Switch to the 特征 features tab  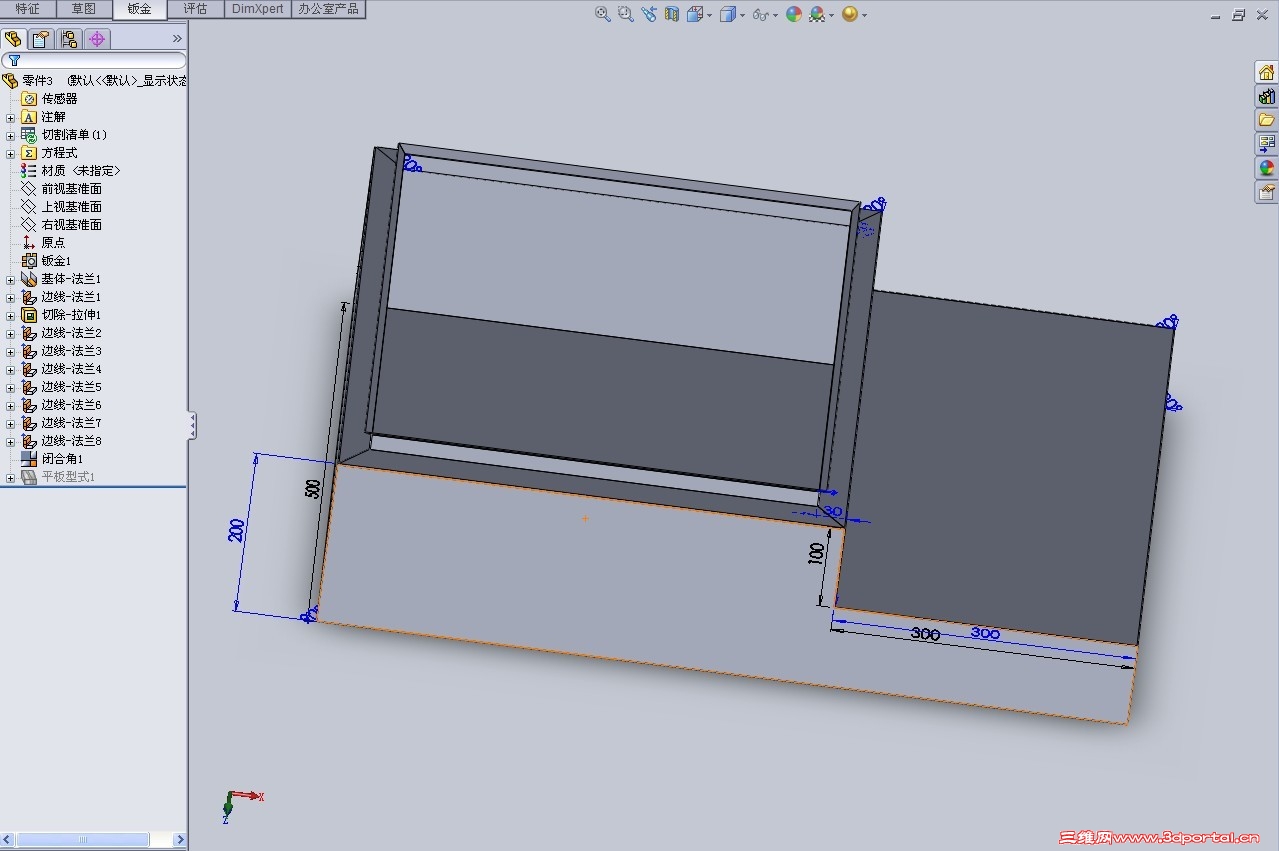[28, 9]
